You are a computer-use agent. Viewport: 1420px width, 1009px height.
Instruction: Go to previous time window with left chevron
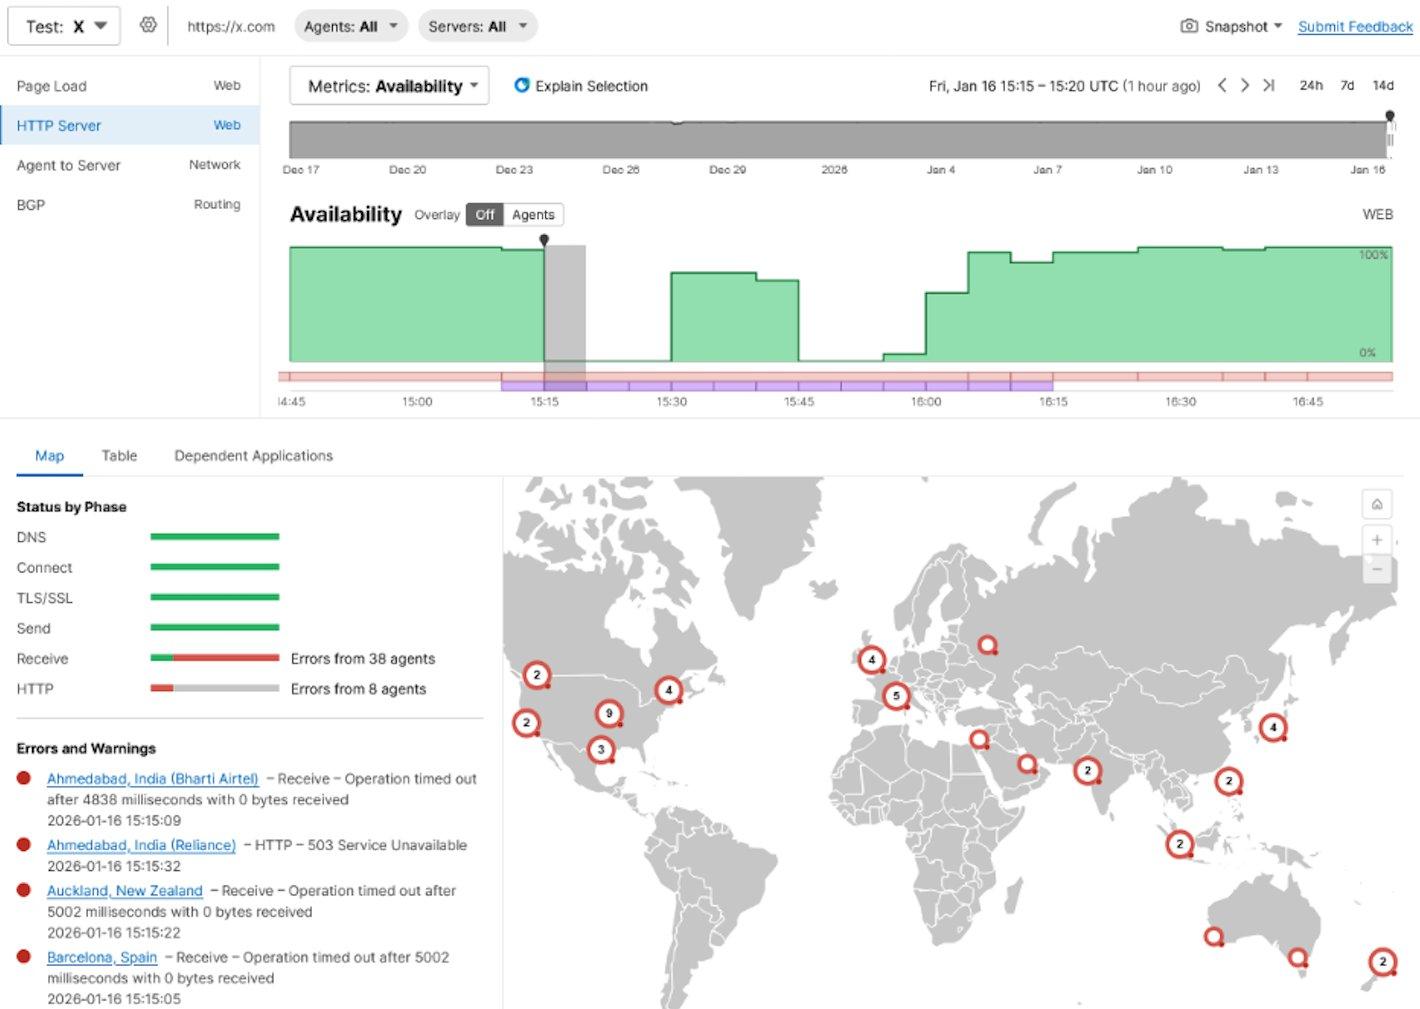1222,86
